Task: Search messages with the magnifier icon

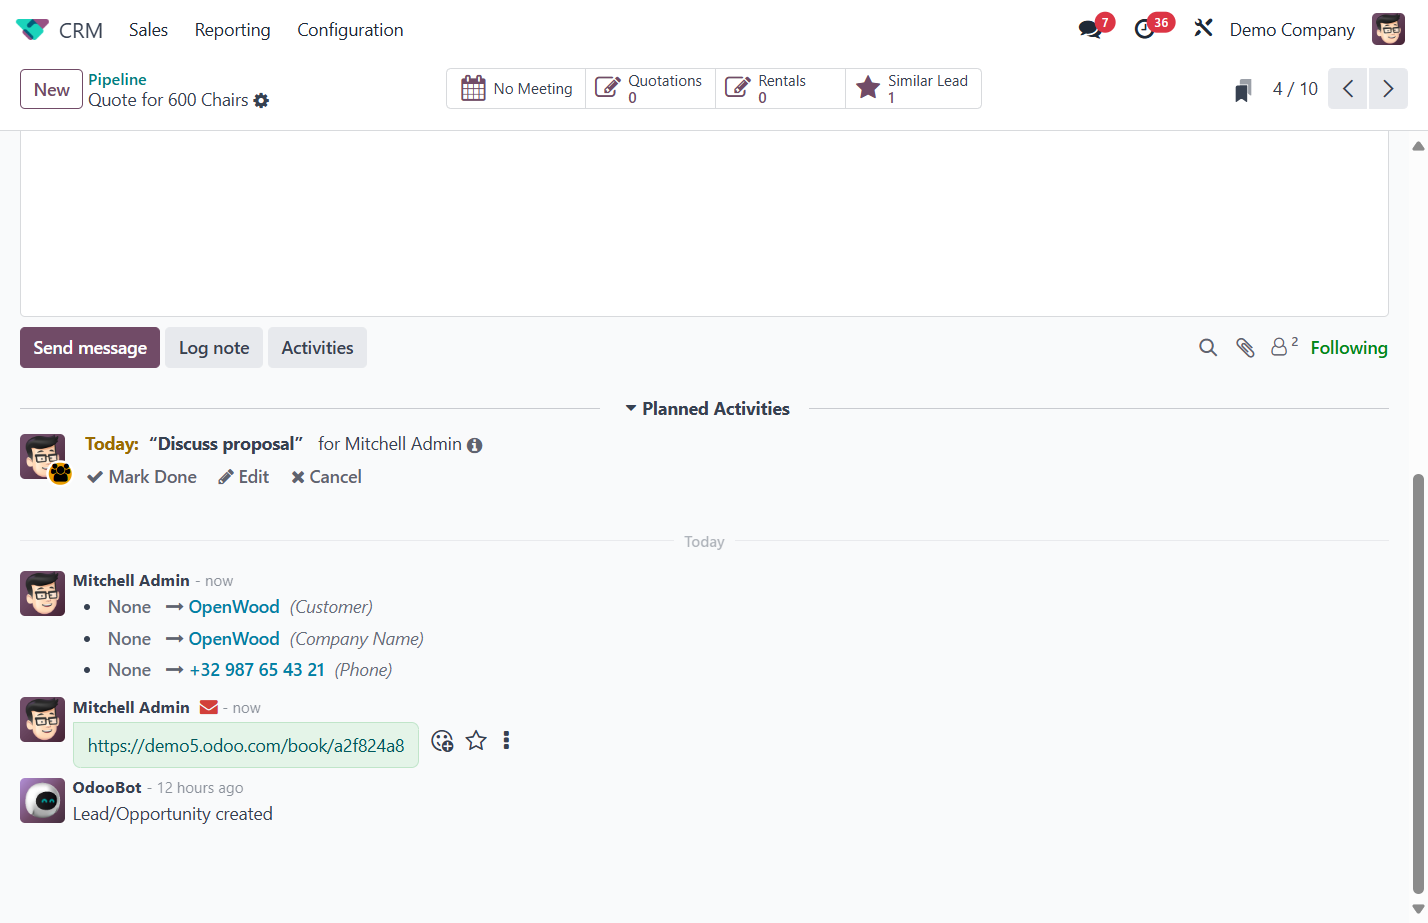Action: (1208, 348)
